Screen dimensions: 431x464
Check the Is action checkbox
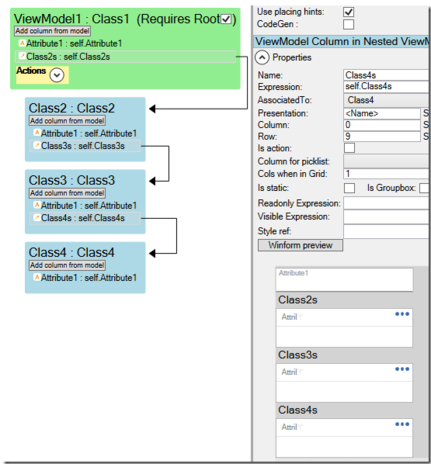tap(349, 148)
